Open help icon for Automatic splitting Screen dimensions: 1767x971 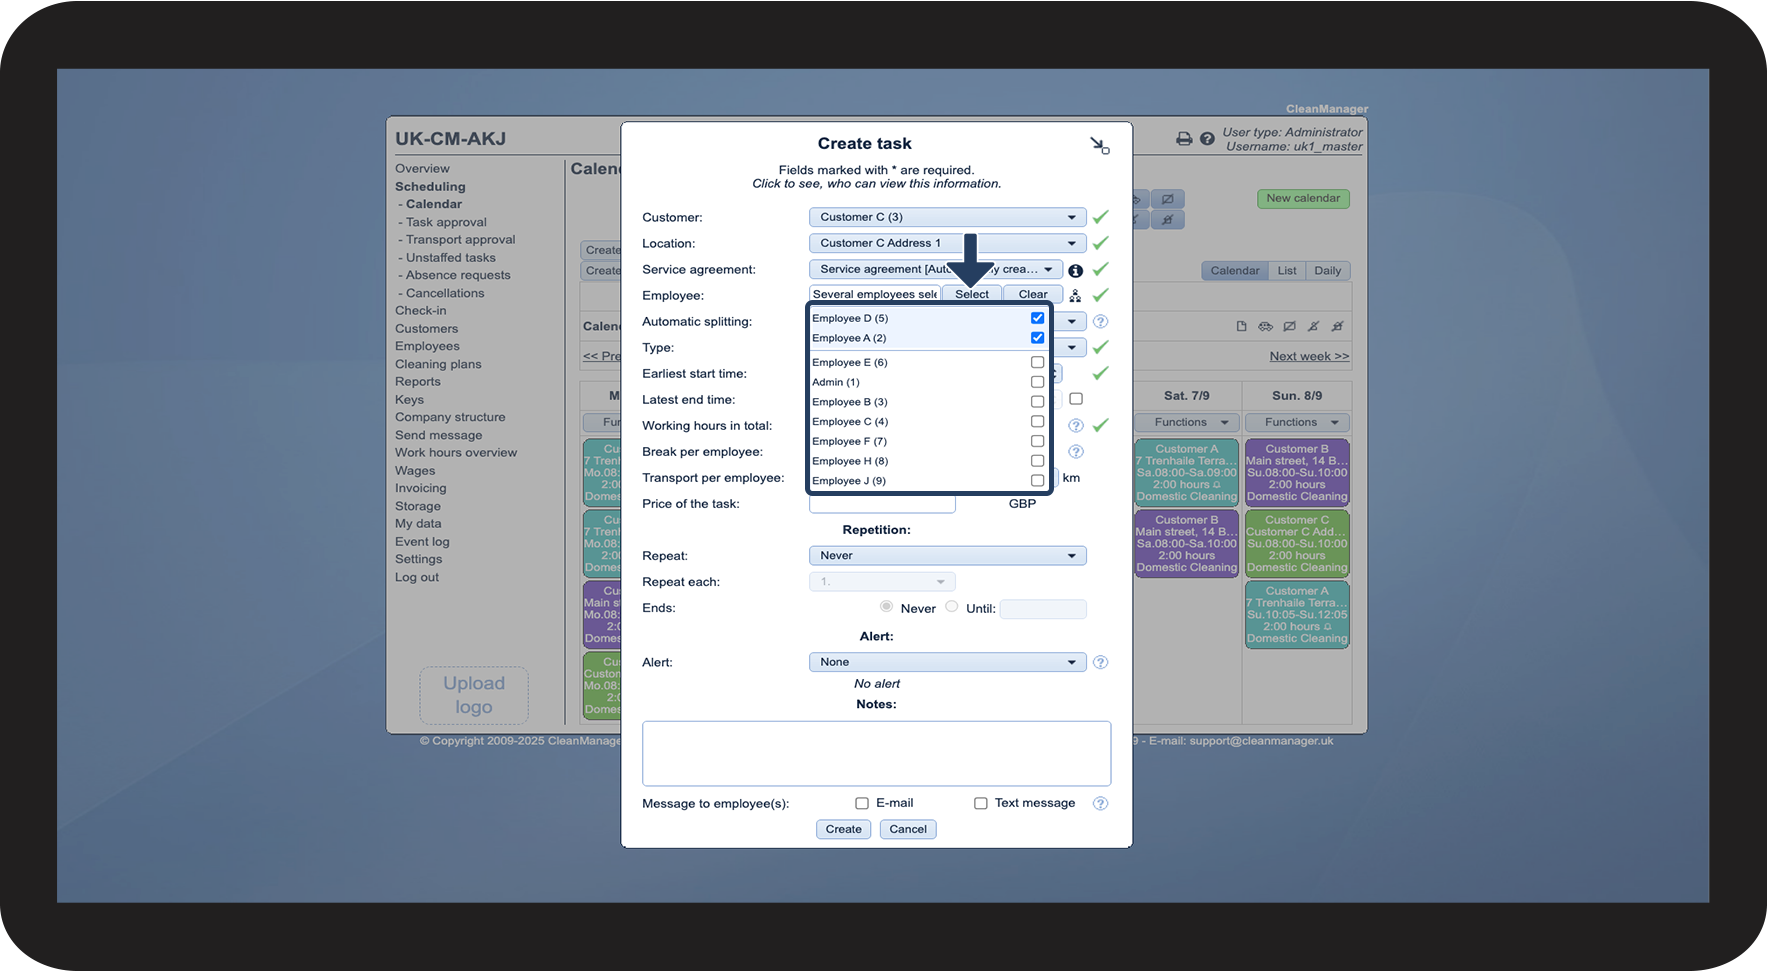coord(1100,322)
